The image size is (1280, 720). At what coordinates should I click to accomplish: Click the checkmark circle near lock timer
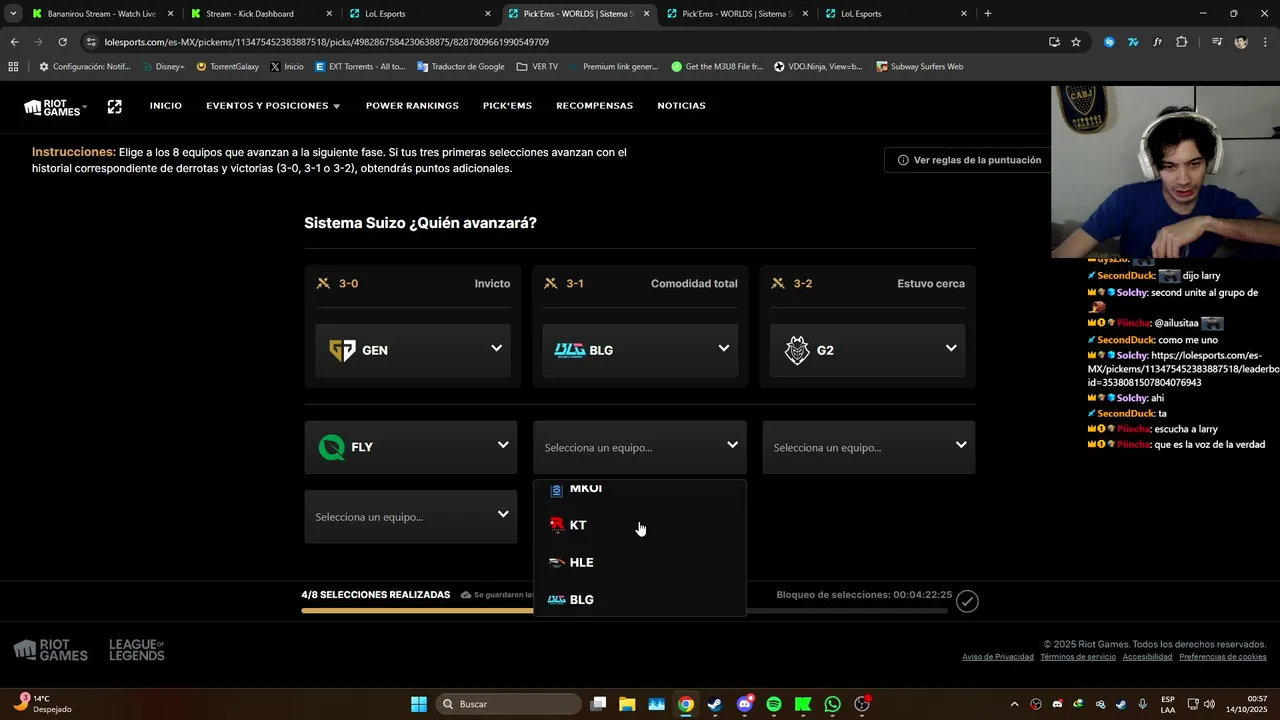pyautogui.click(x=967, y=601)
